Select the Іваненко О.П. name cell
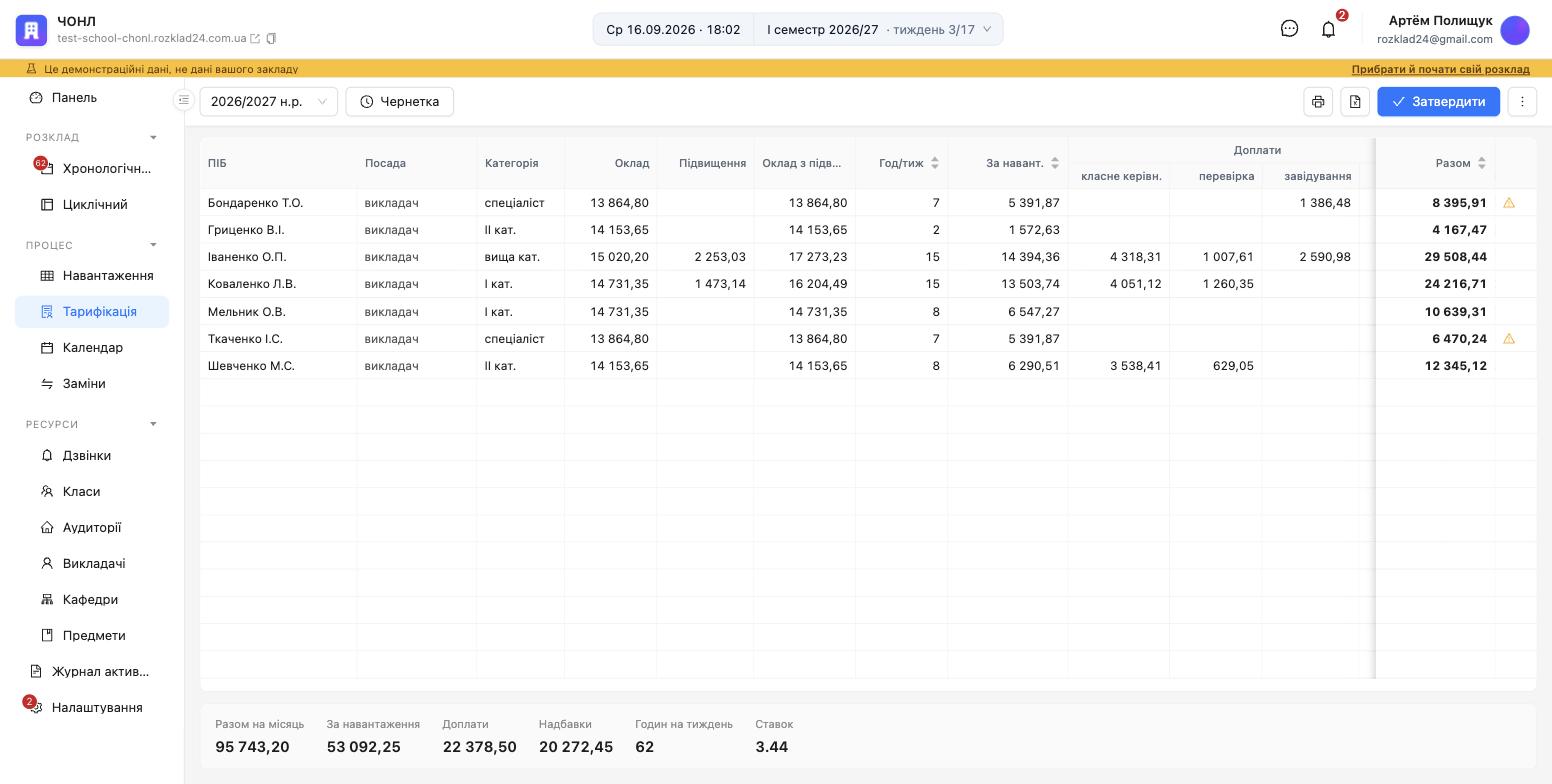Viewport: 1552px width, 784px height. (x=278, y=257)
